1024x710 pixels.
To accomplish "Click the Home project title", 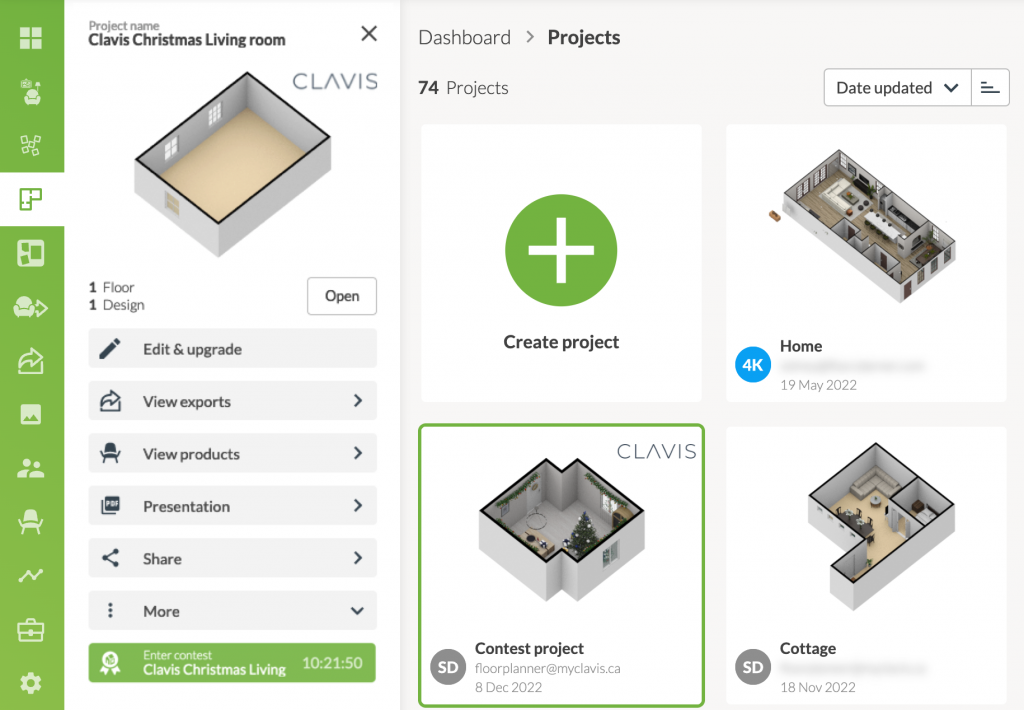I will click(801, 346).
